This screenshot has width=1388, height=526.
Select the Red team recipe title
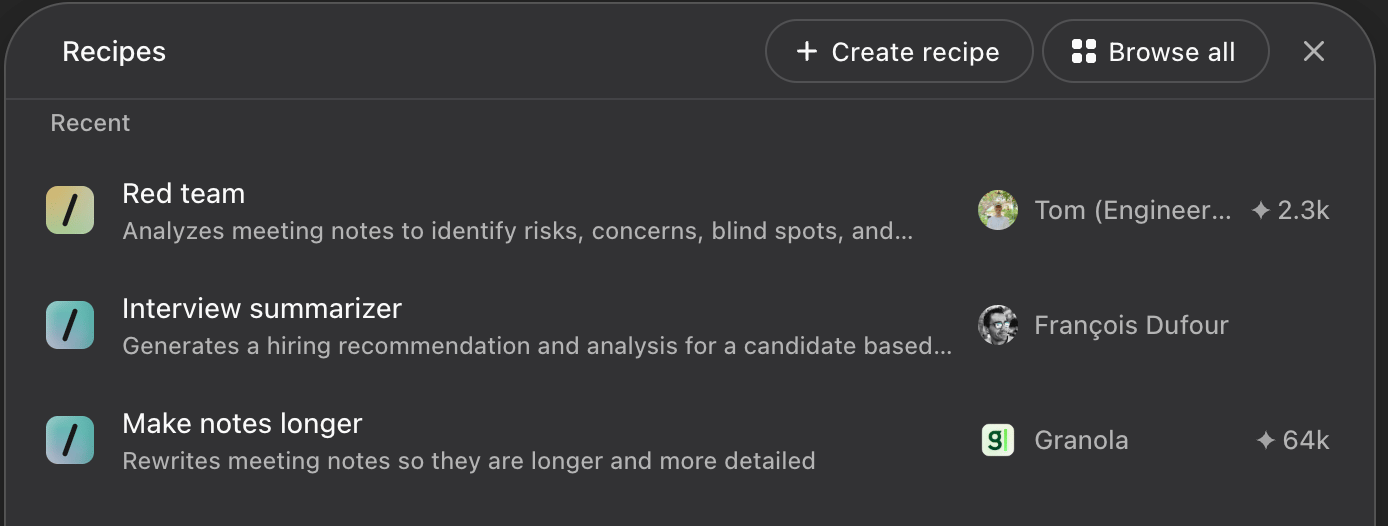[x=183, y=193]
